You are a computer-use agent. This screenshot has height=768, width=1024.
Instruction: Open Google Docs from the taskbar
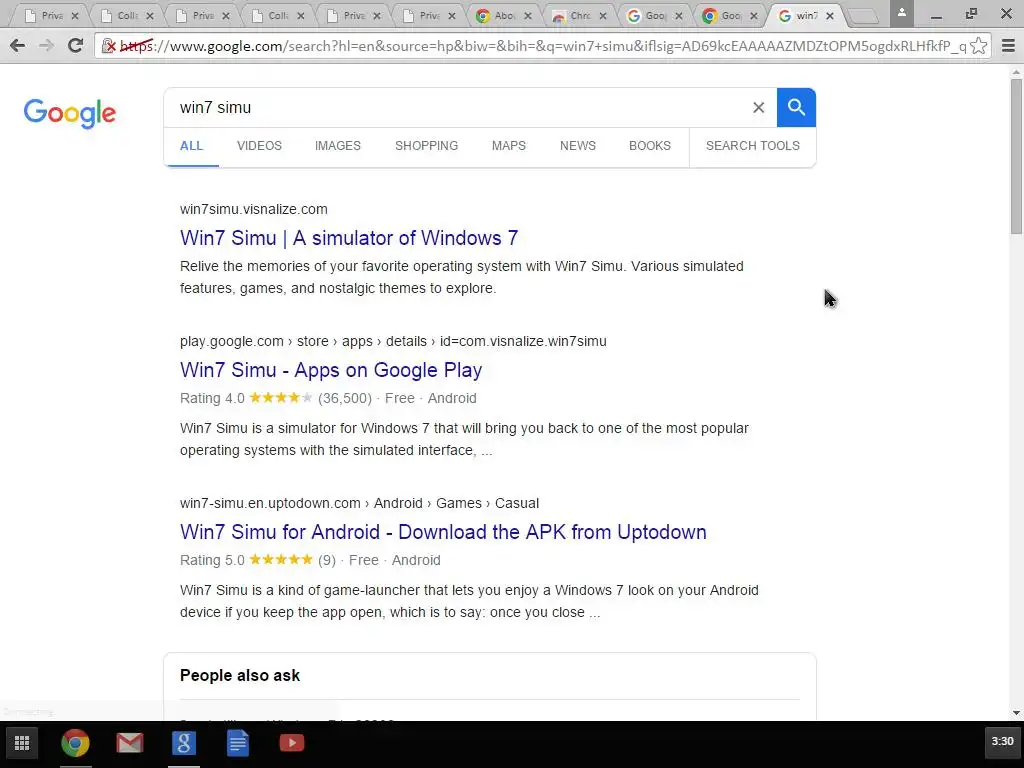pyautogui.click(x=238, y=743)
